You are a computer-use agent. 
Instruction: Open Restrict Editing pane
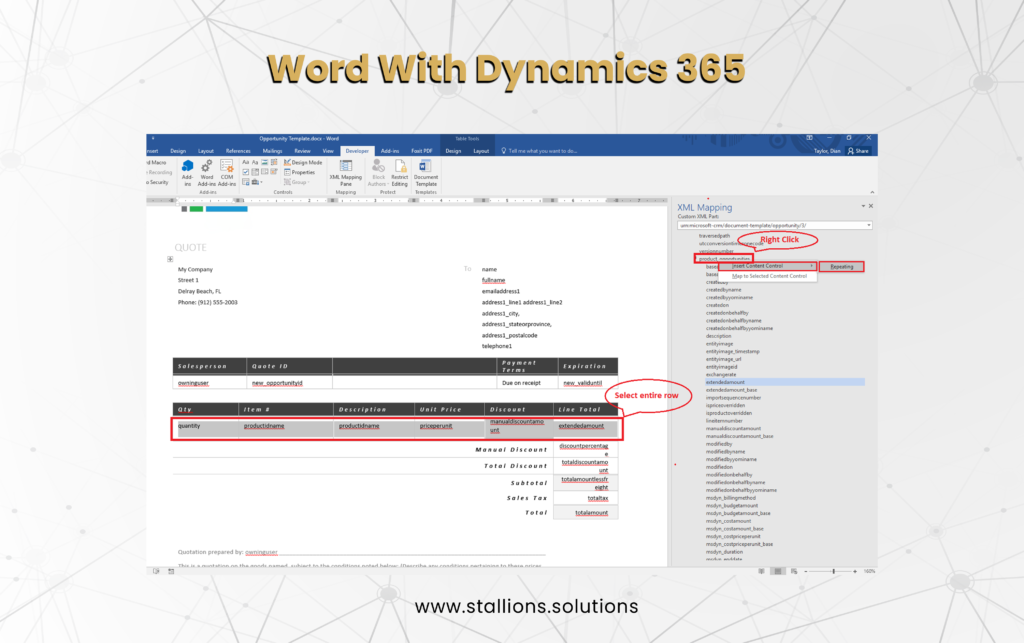pyautogui.click(x=400, y=173)
